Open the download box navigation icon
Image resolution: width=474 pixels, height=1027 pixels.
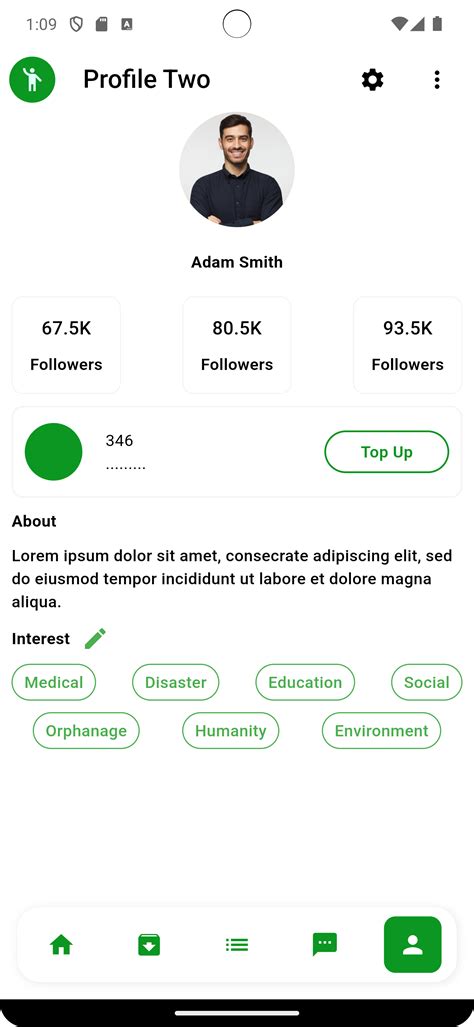pos(149,944)
